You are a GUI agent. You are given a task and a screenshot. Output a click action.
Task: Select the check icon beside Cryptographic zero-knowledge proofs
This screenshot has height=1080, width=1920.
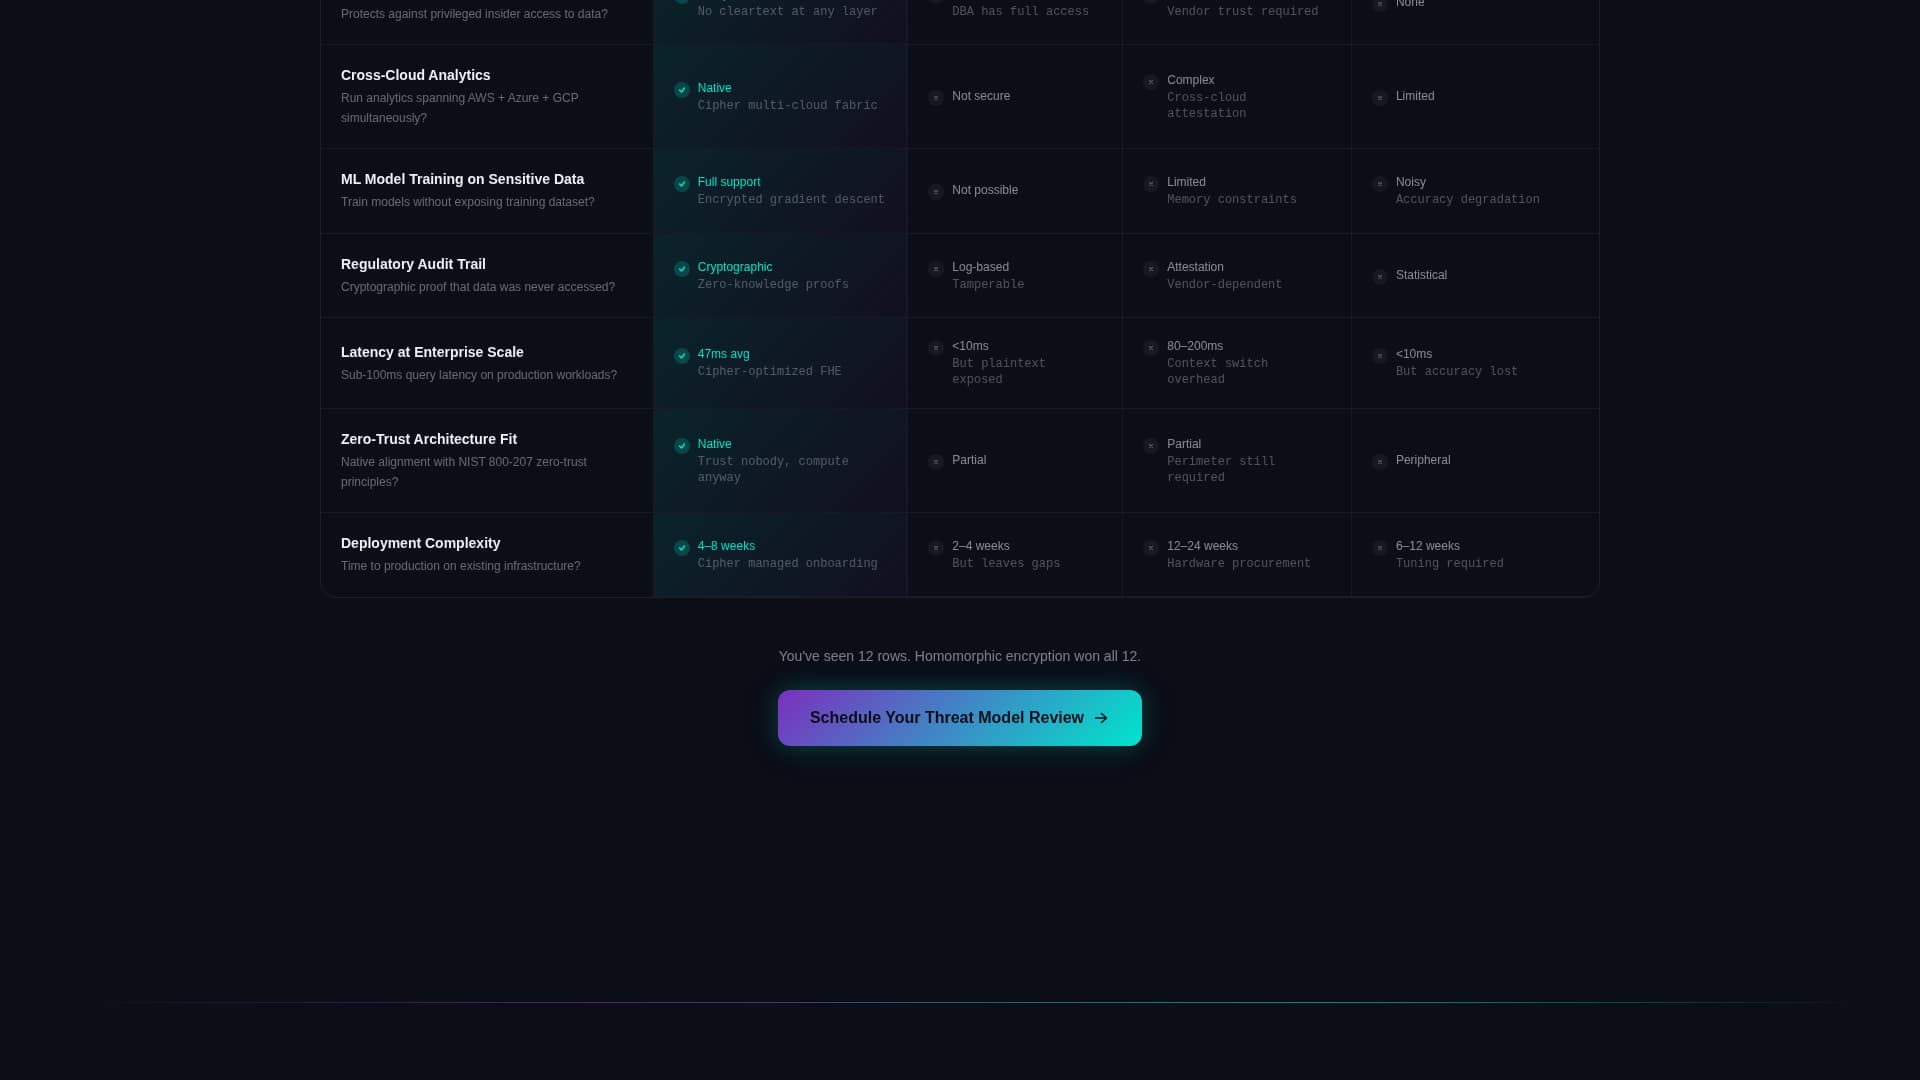(682, 269)
